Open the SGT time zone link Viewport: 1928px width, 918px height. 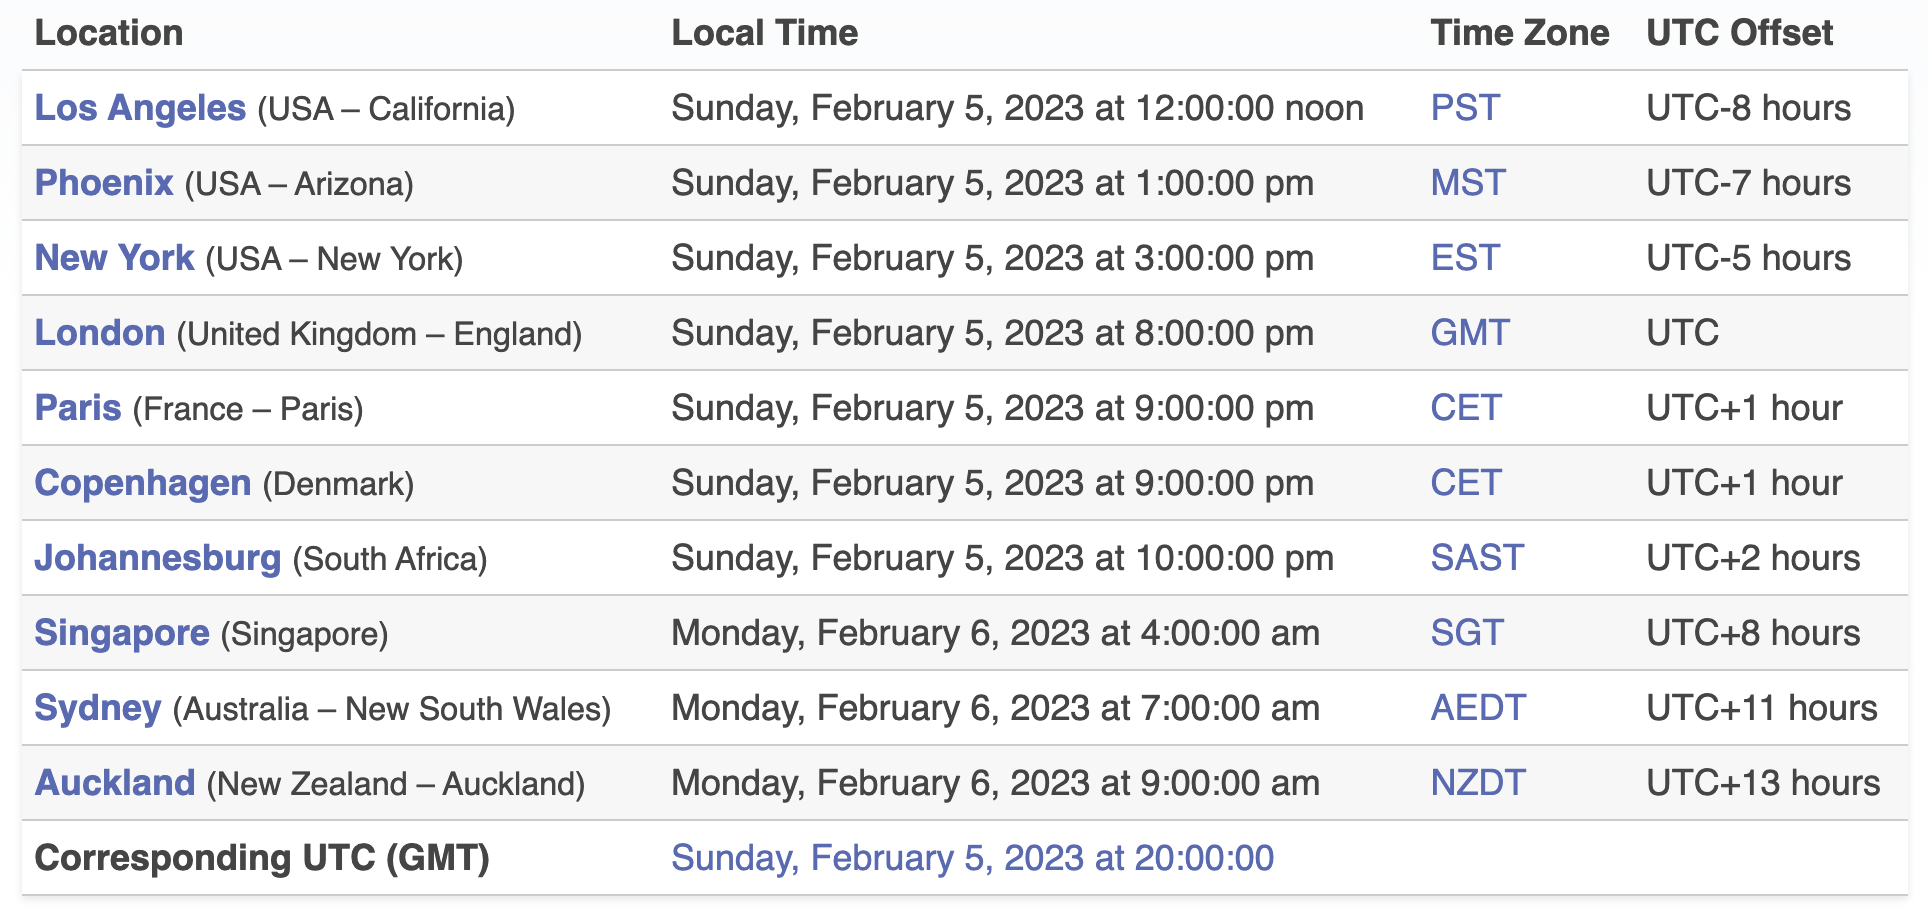(1467, 633)
